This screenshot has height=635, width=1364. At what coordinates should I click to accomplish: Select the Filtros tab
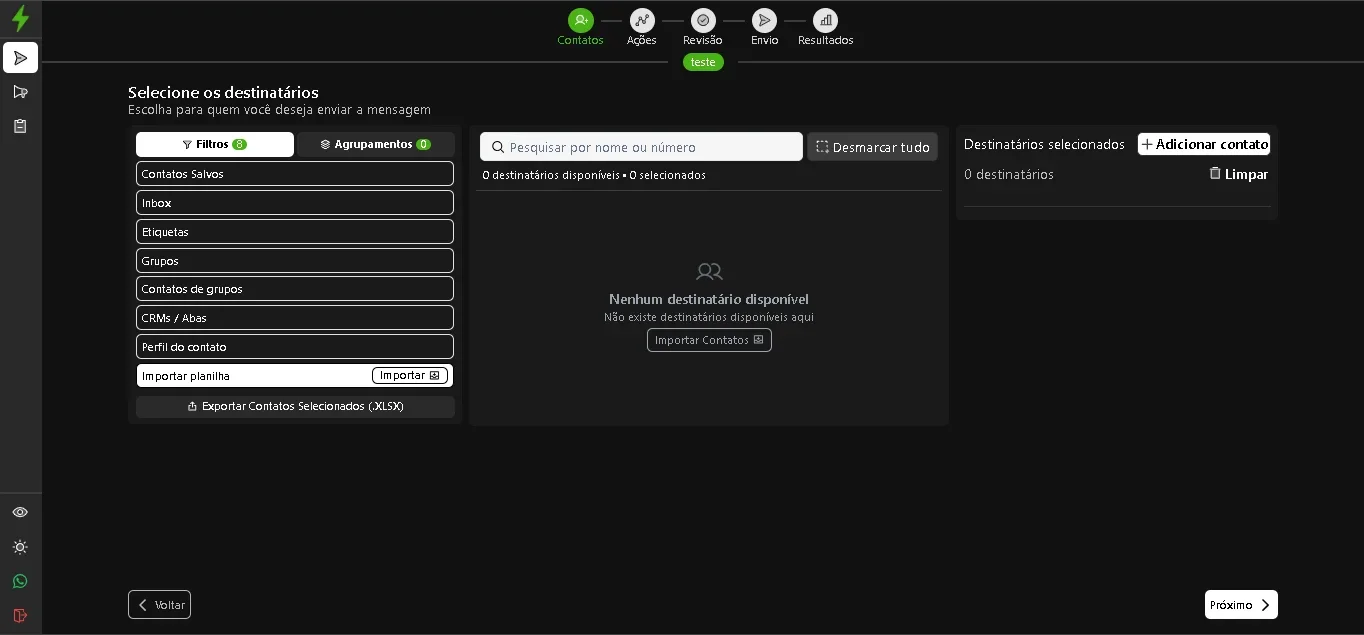pyautogui.click(x=215, y=144)
